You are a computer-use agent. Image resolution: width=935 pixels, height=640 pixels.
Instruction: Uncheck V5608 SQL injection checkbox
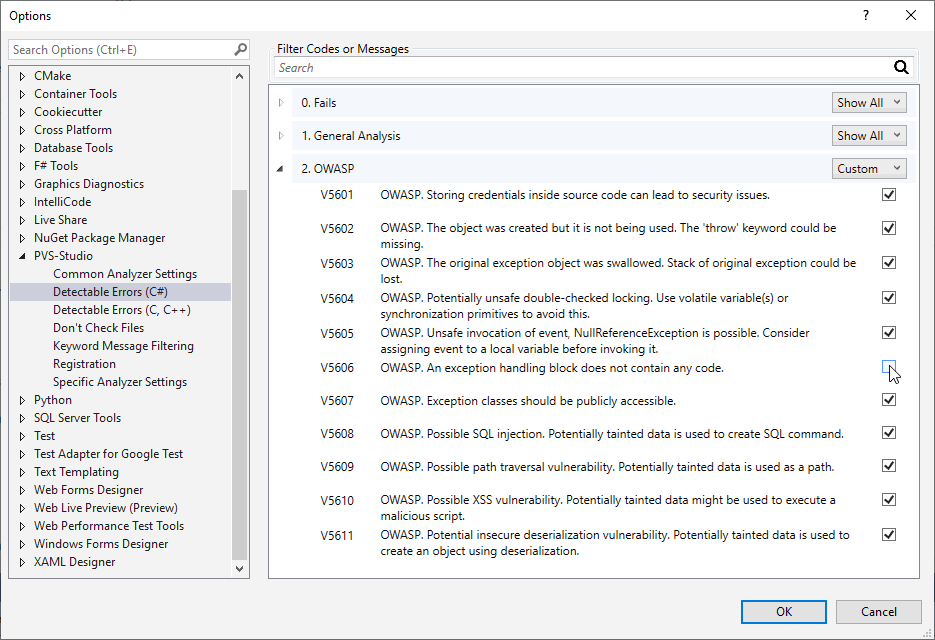[x=888, y=432]
